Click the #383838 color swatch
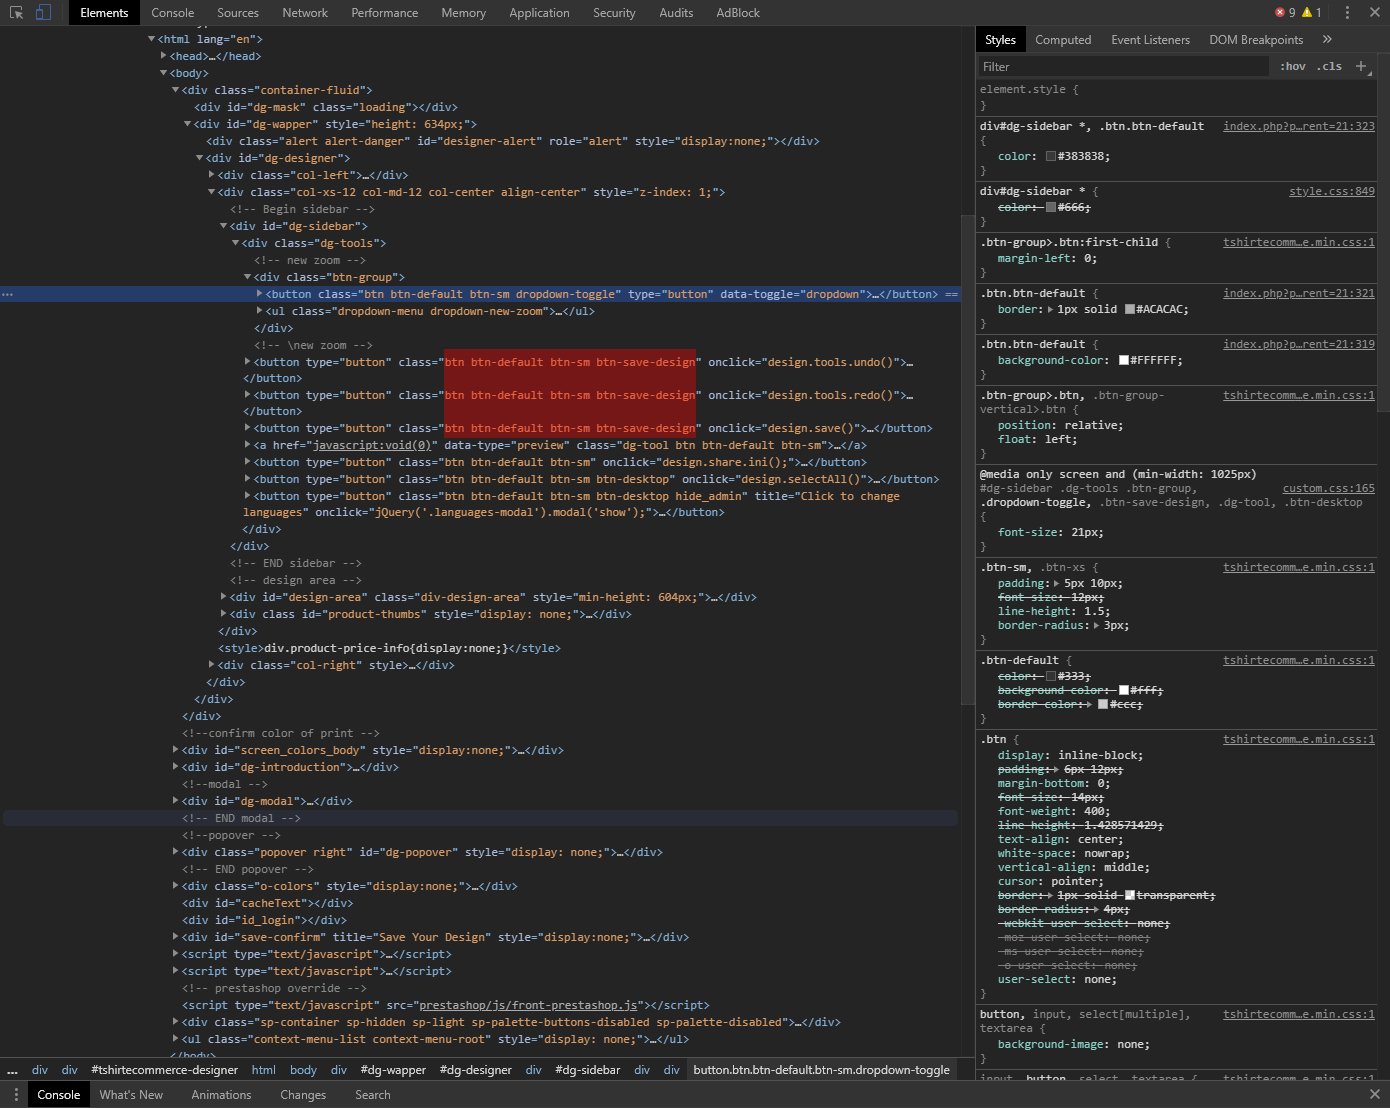Viewport: 1390px width, 1108px height. 1051,156
